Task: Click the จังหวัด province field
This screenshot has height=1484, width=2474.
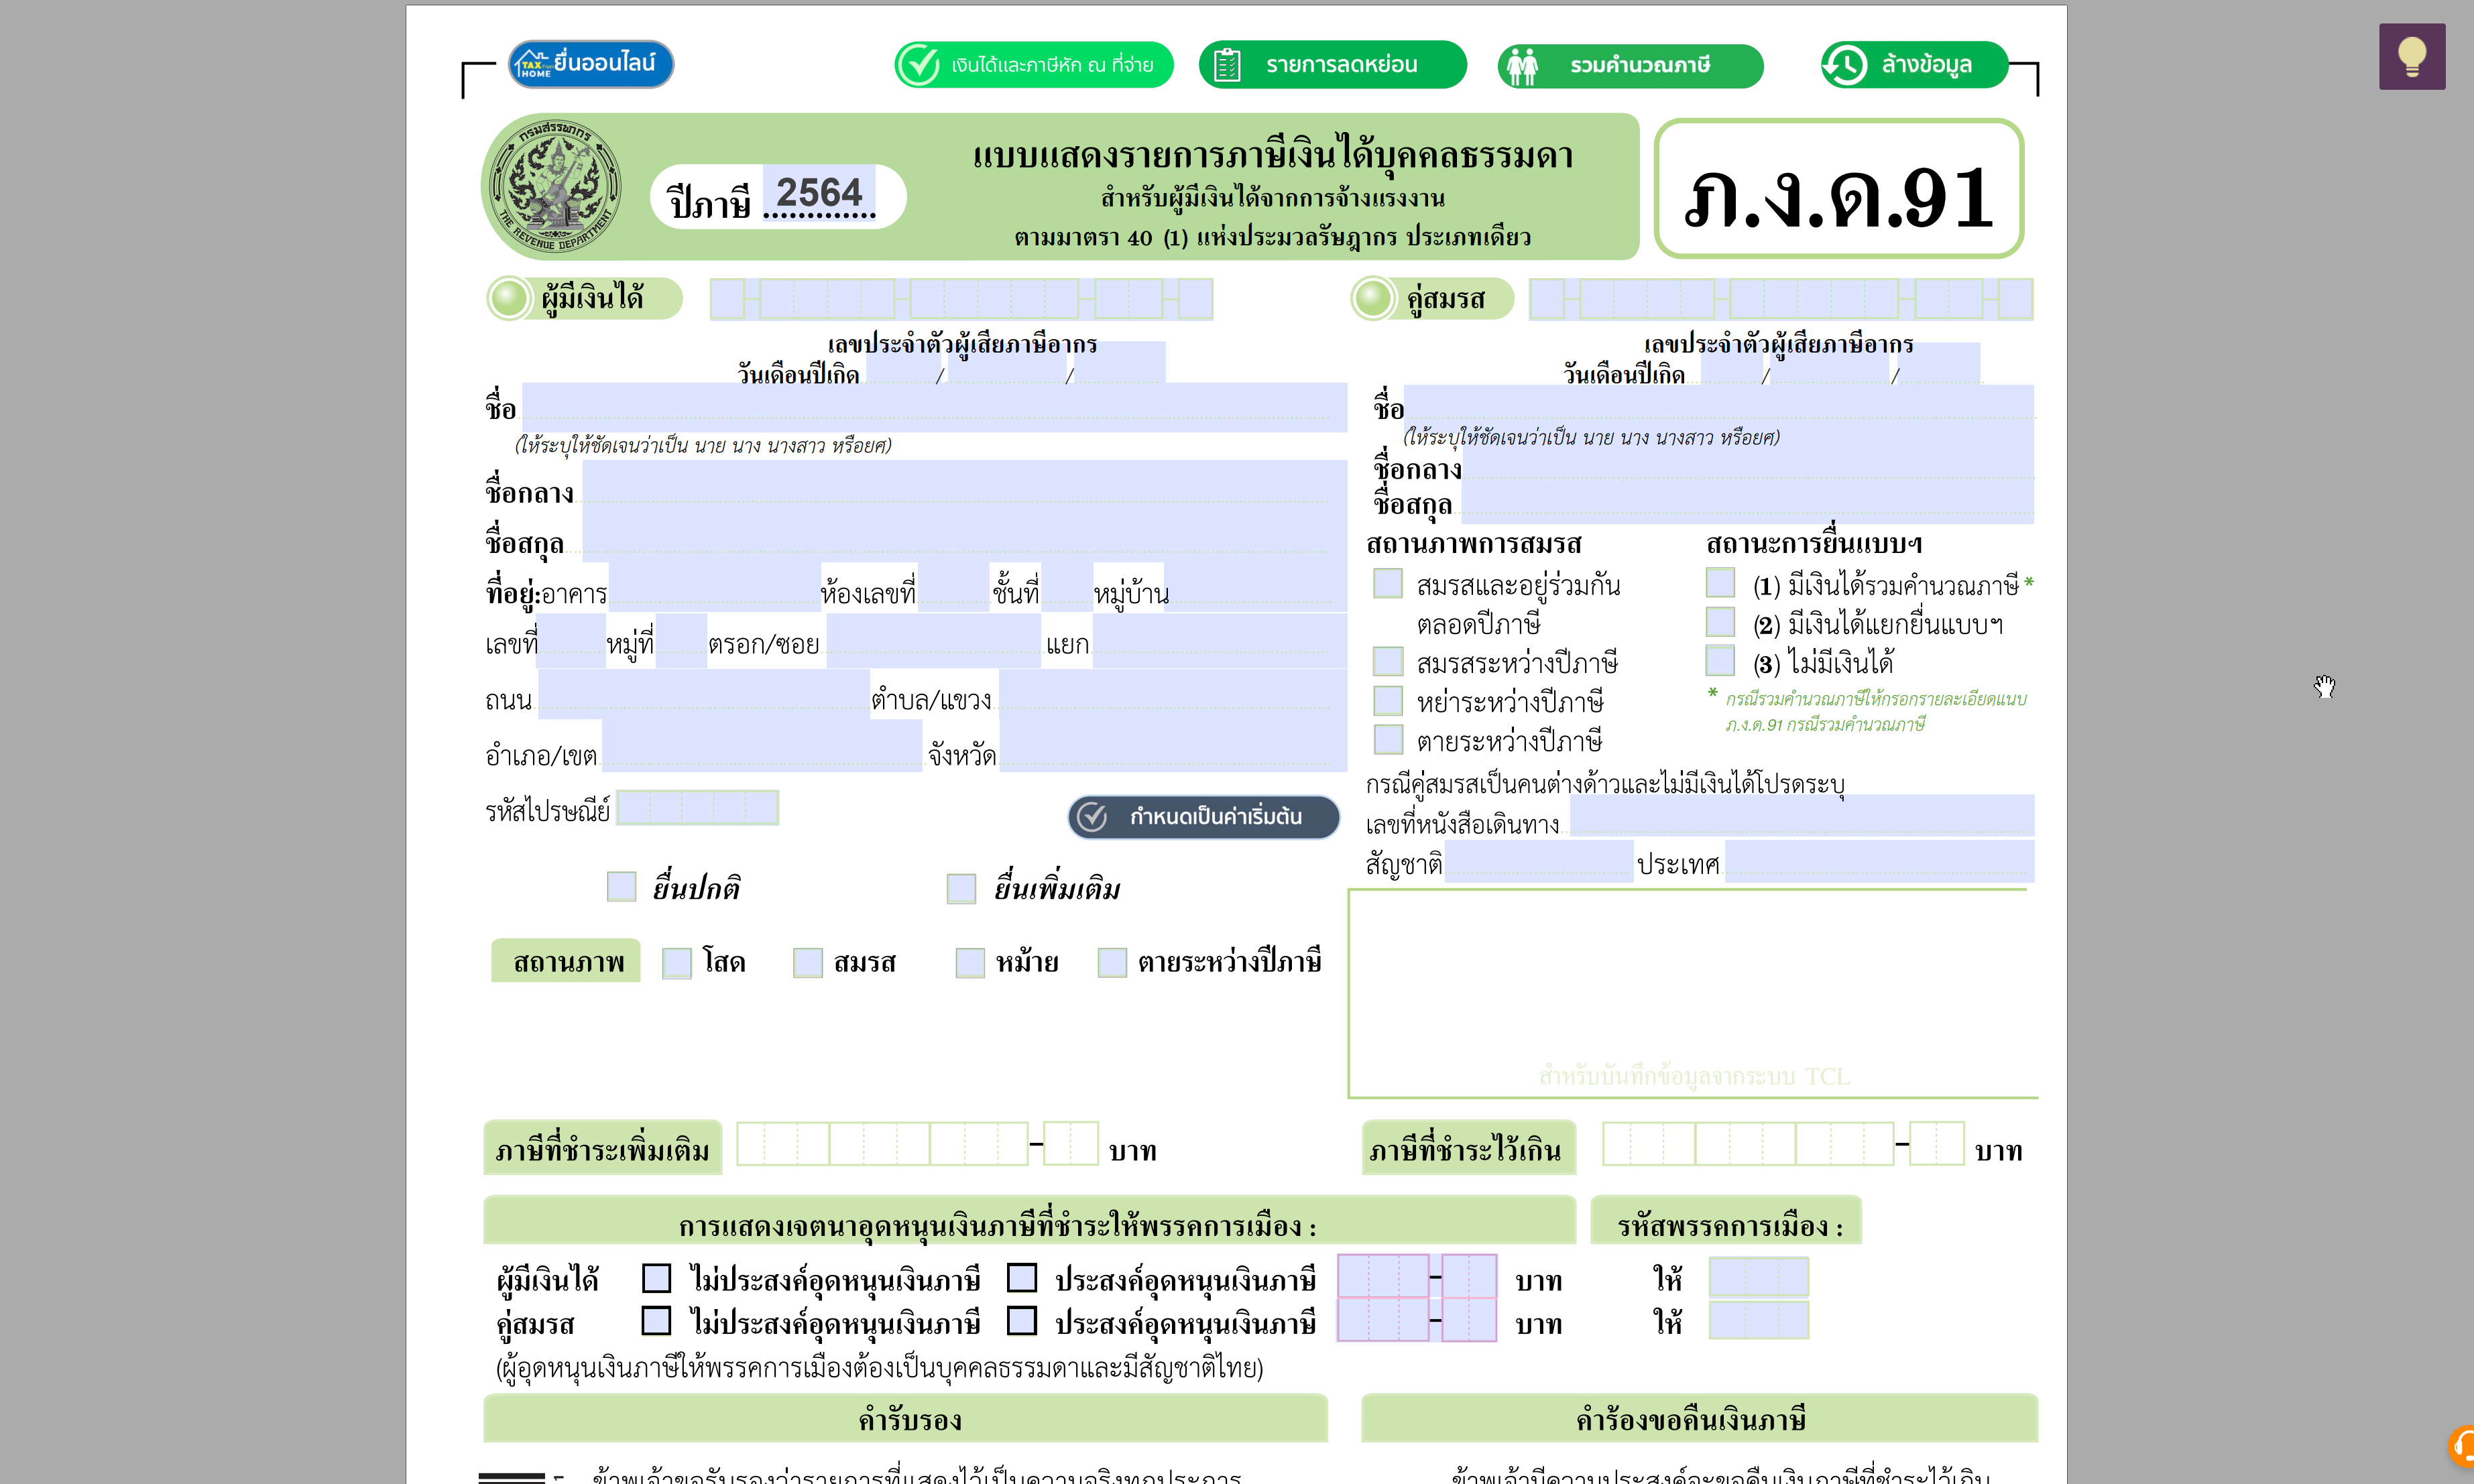Action: pos(1173,746)
